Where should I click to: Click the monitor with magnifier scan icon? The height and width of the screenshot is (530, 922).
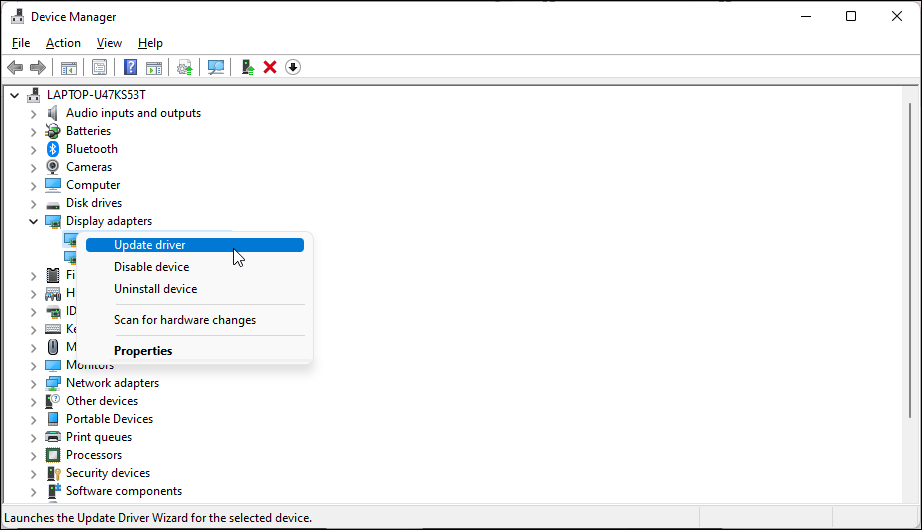point(216,68)
